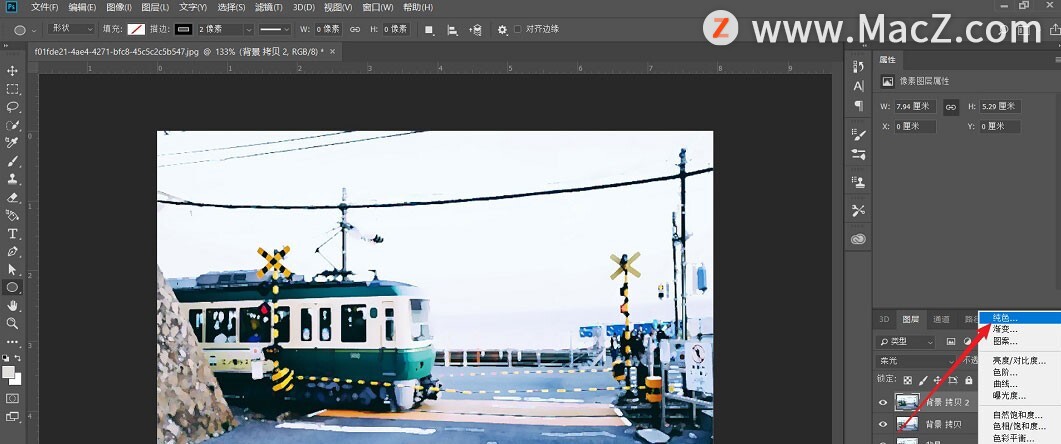Select the Move tool
1061x444 pixels.
coord(13,71)
